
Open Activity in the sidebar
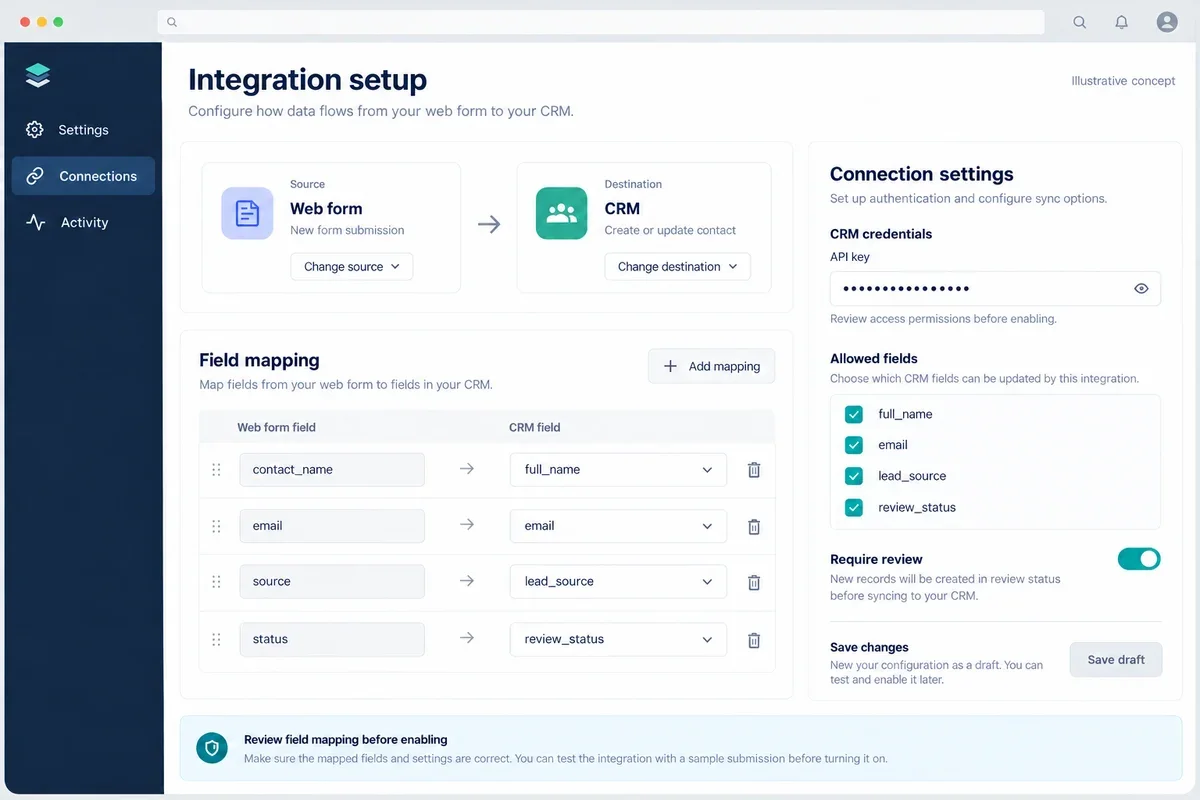click(83, 222)
